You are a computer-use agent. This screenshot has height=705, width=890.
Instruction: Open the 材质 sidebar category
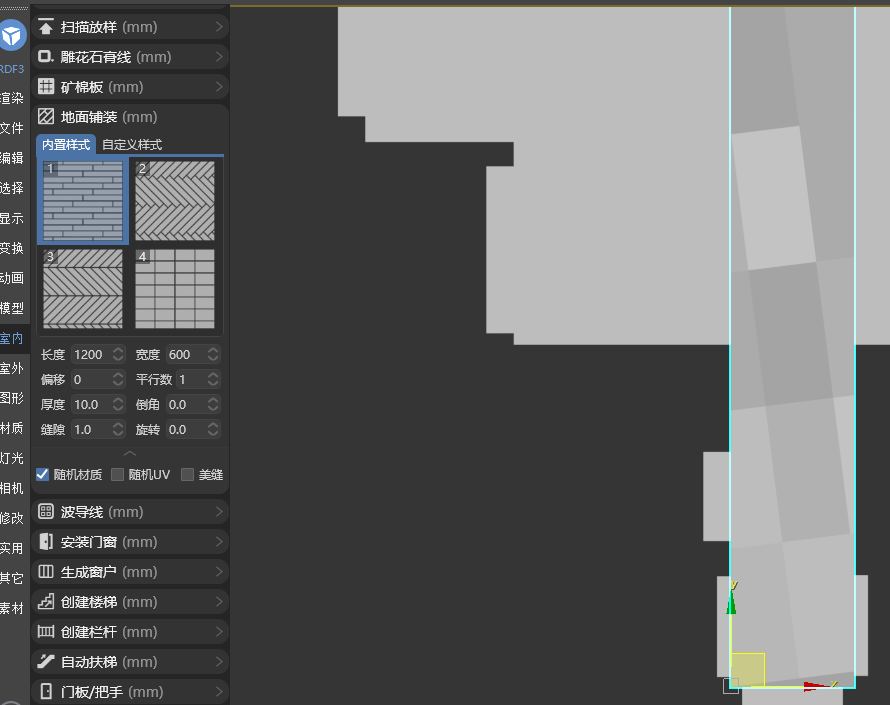12,428
